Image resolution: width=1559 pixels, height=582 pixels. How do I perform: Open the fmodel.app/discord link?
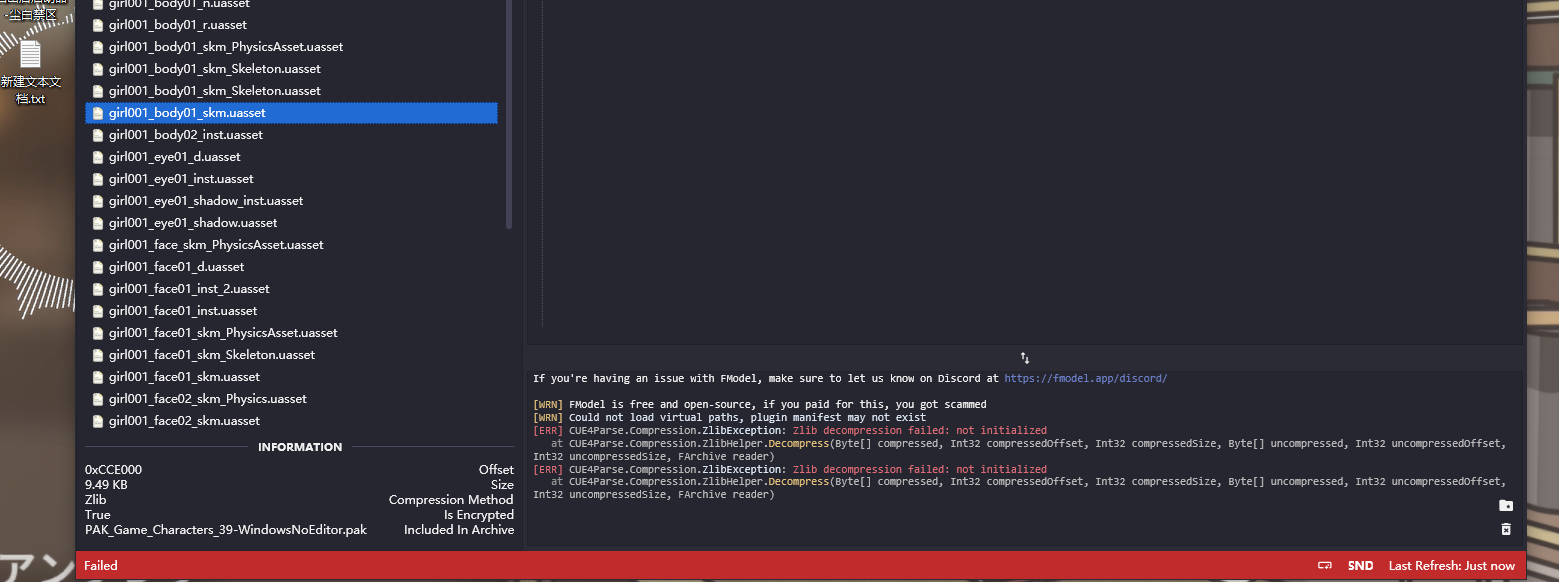tap(1085, 379)
